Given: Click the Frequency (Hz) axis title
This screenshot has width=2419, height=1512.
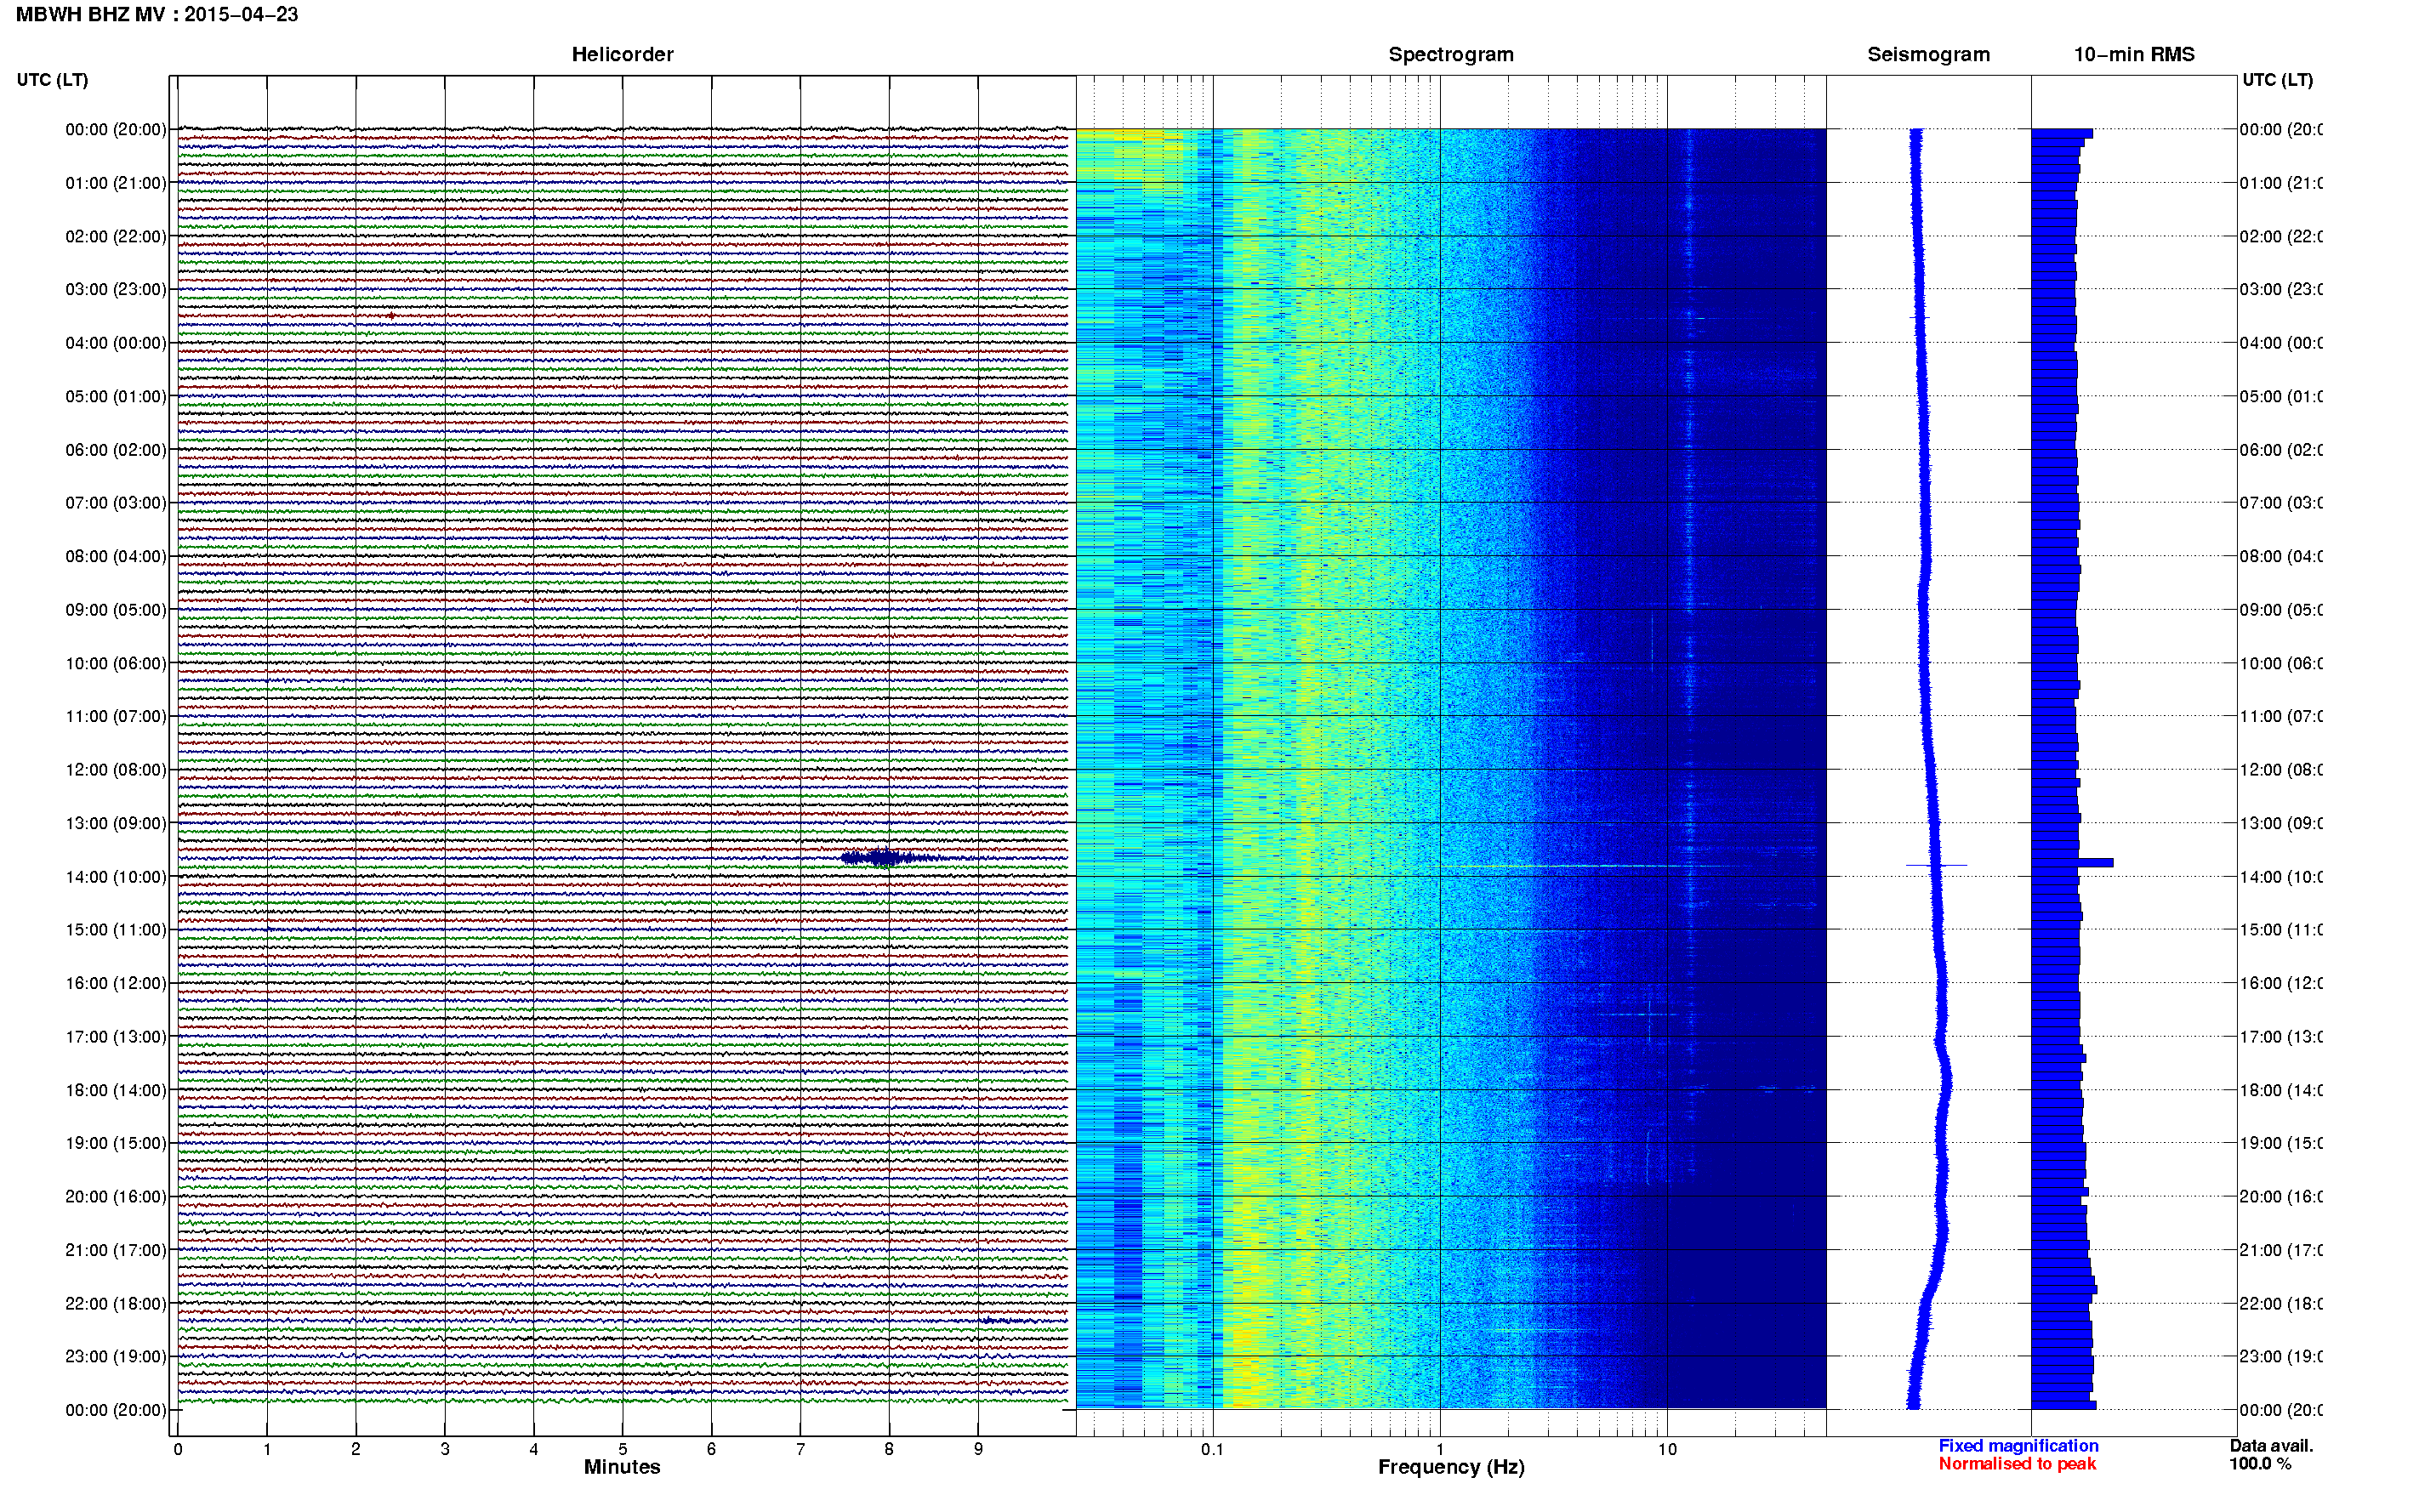Looking at the screenshot, I should coord(1451,1467).
